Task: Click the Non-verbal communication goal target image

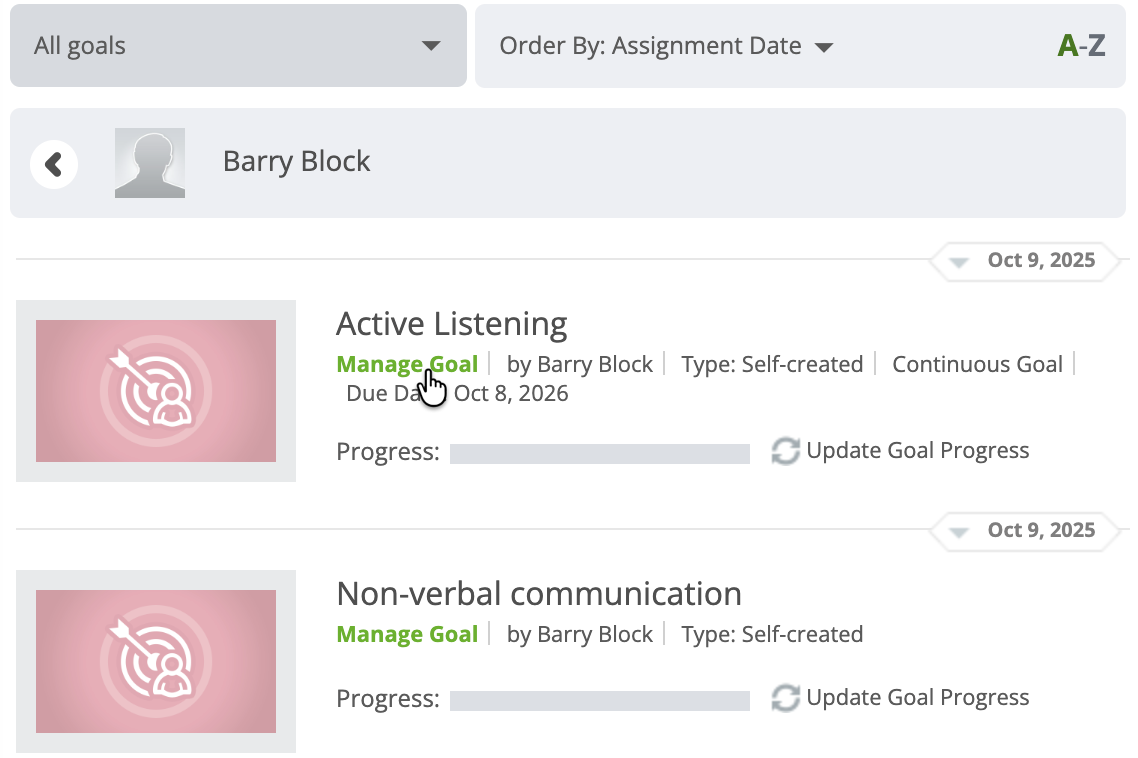Action: coord(156,661)
